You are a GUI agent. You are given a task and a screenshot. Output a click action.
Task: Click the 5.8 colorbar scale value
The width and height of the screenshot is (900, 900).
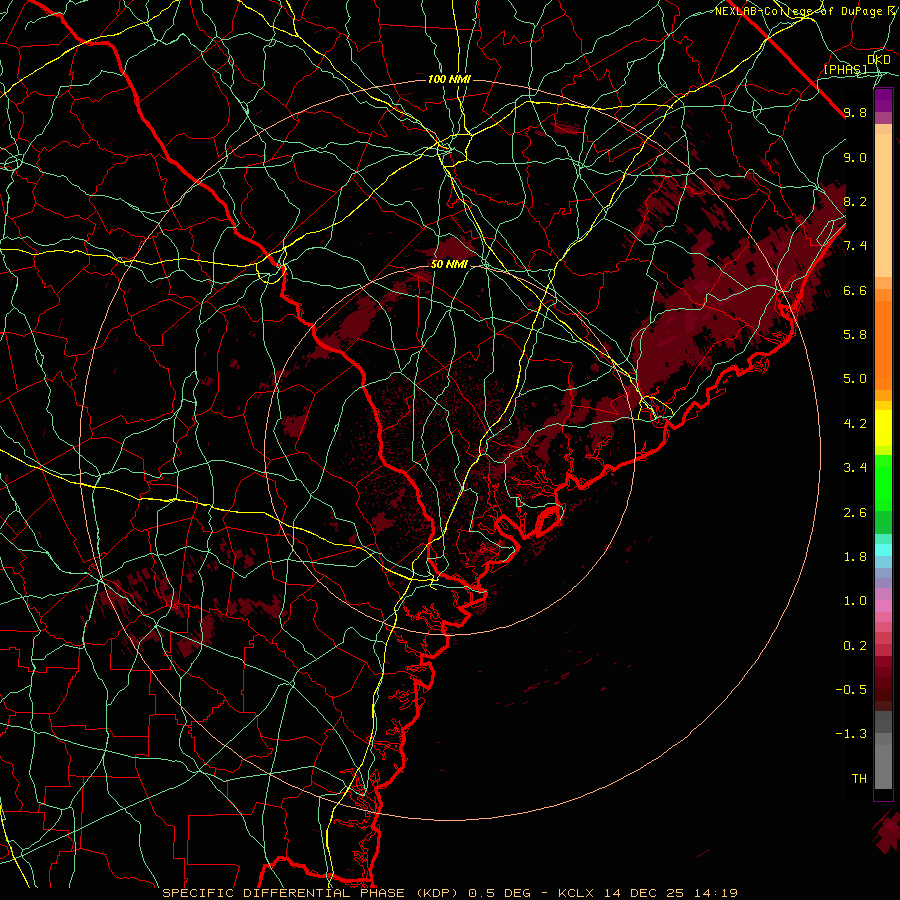(x=855, y=335)
